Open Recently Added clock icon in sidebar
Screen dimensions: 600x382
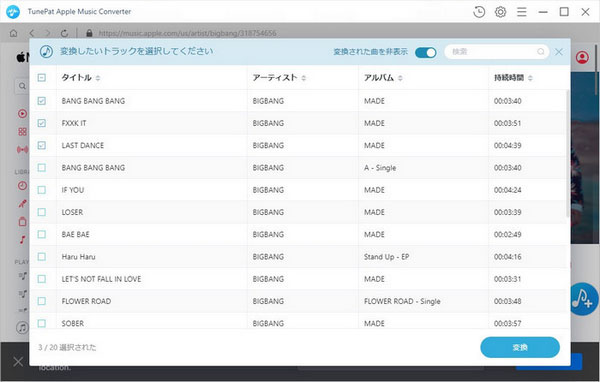point(23,186)
